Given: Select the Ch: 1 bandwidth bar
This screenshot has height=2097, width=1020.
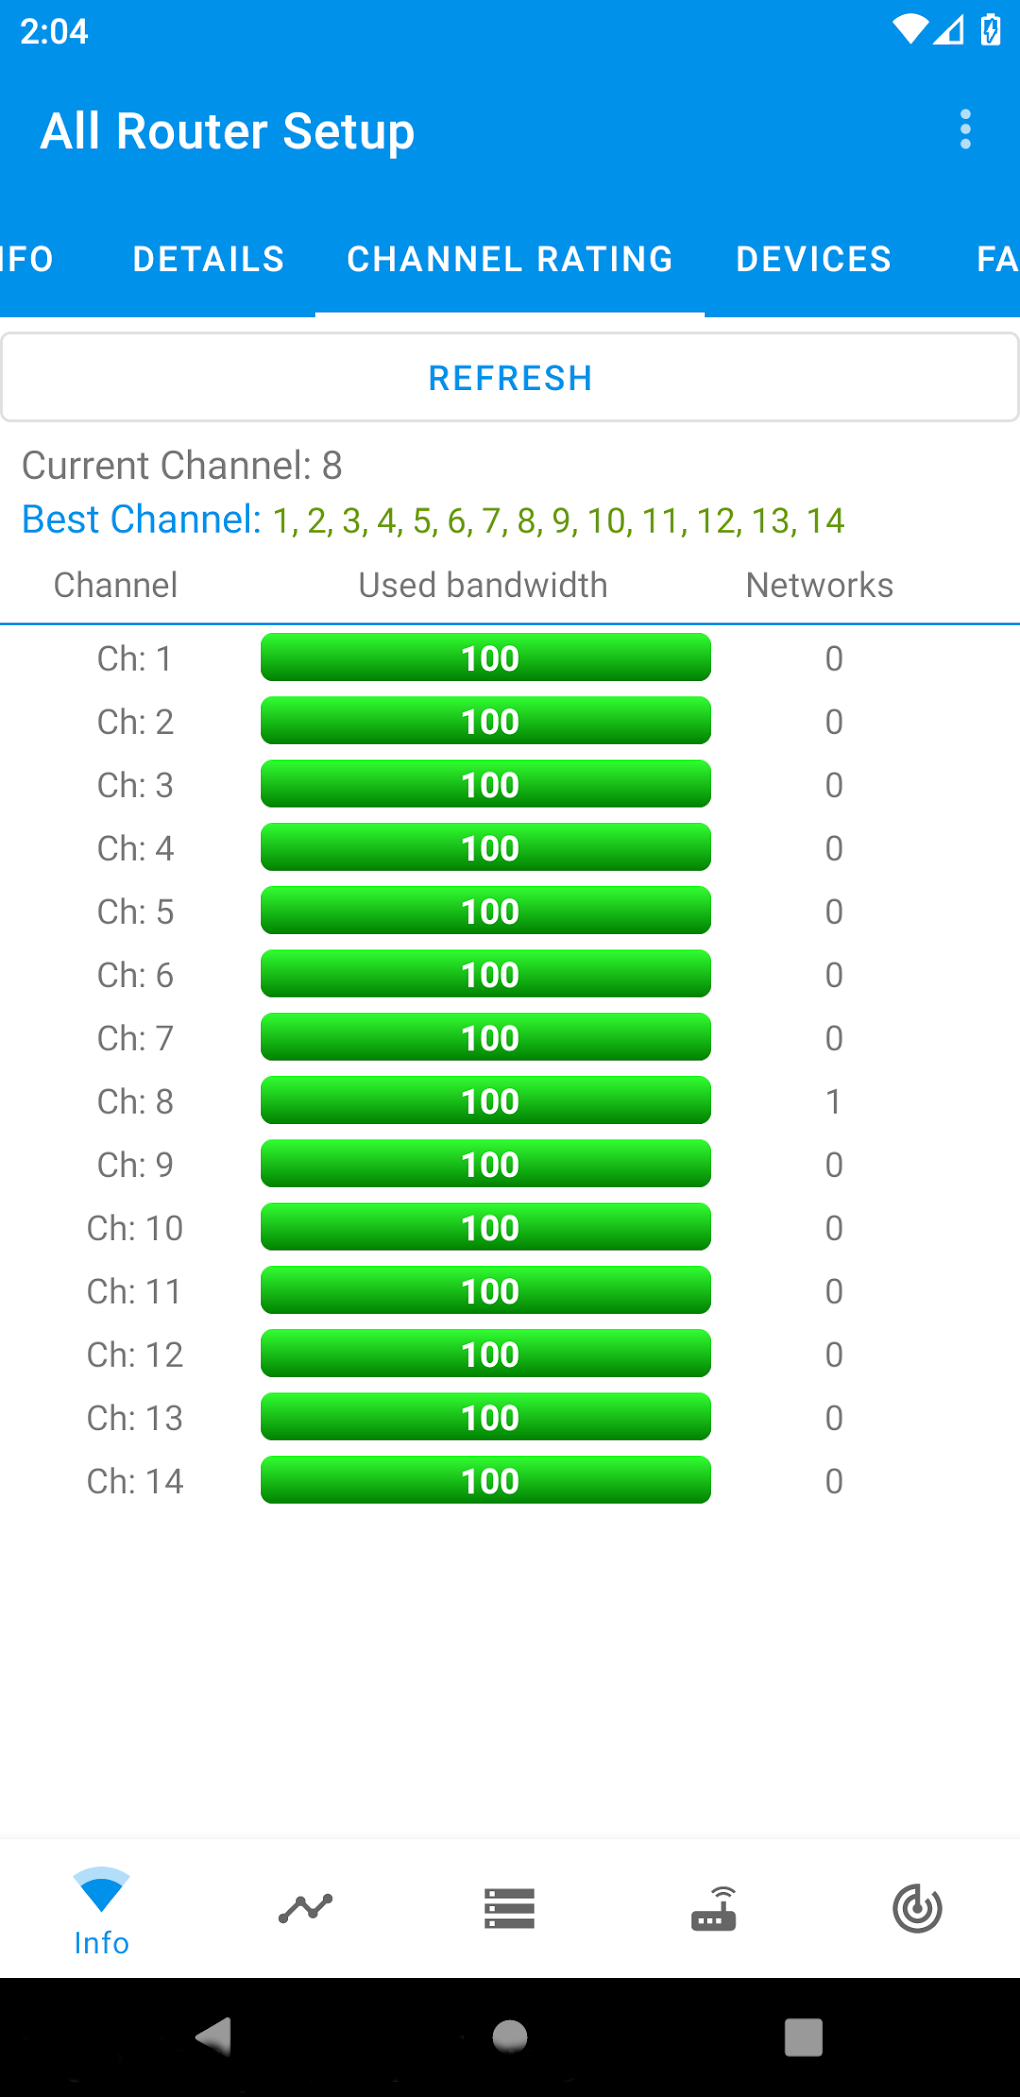Looking at the screenshot, I should pos(485,657).
